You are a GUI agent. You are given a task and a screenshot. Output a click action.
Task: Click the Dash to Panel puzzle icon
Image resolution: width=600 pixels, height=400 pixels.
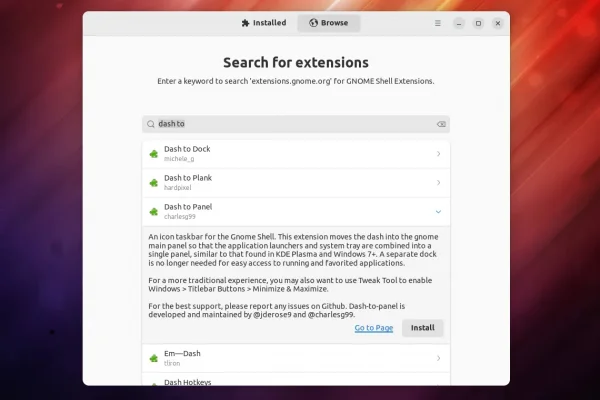pos(154,212)
